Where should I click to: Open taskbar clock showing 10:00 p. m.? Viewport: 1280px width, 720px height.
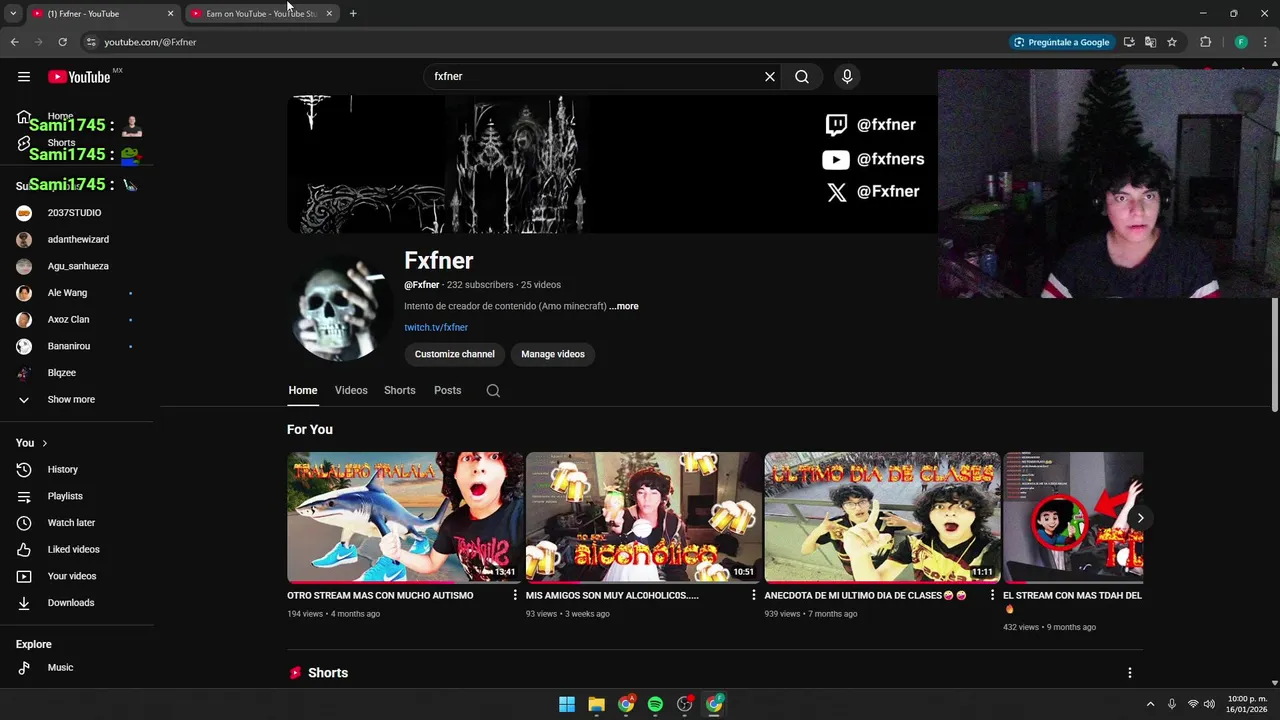point(1247,704)
